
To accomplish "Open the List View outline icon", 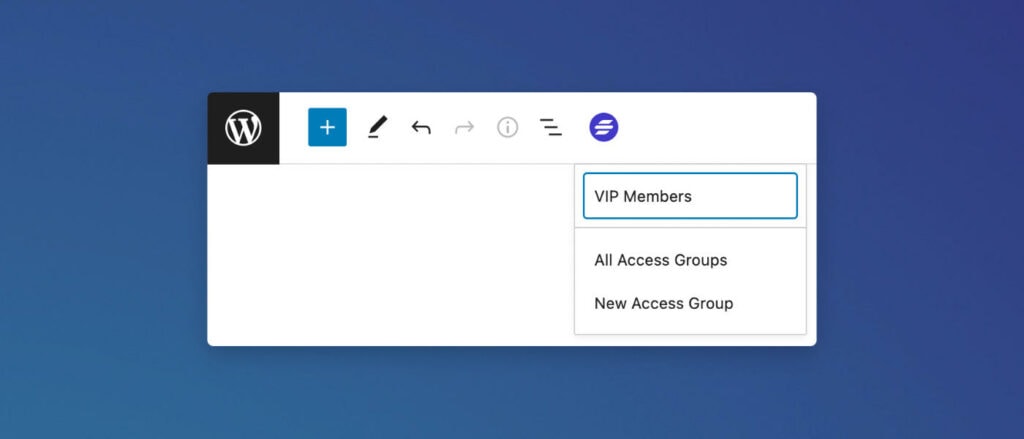I will [x=550, y=127].
